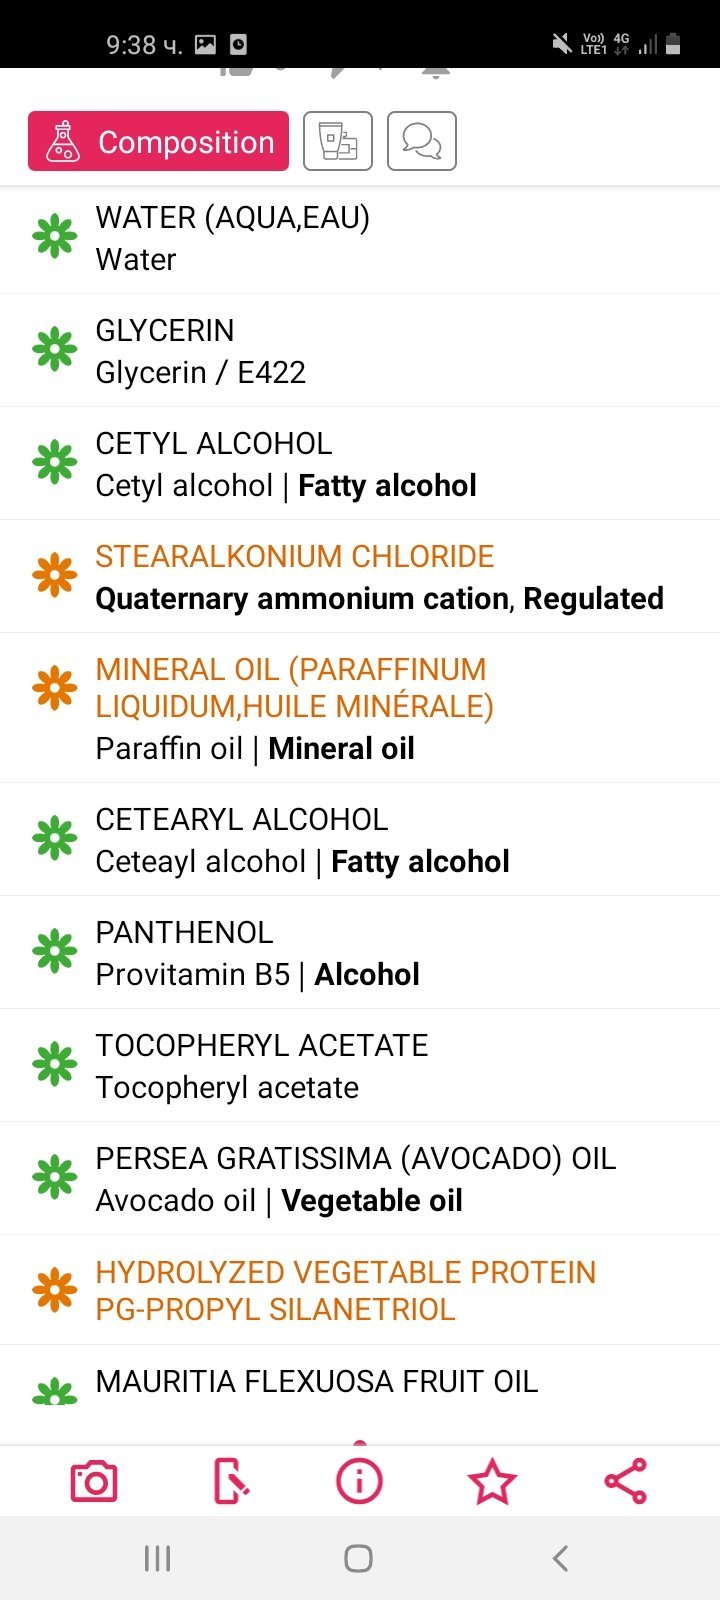
Task: Select the PANTHENOL ingredient row
Action: coord(360,953)
